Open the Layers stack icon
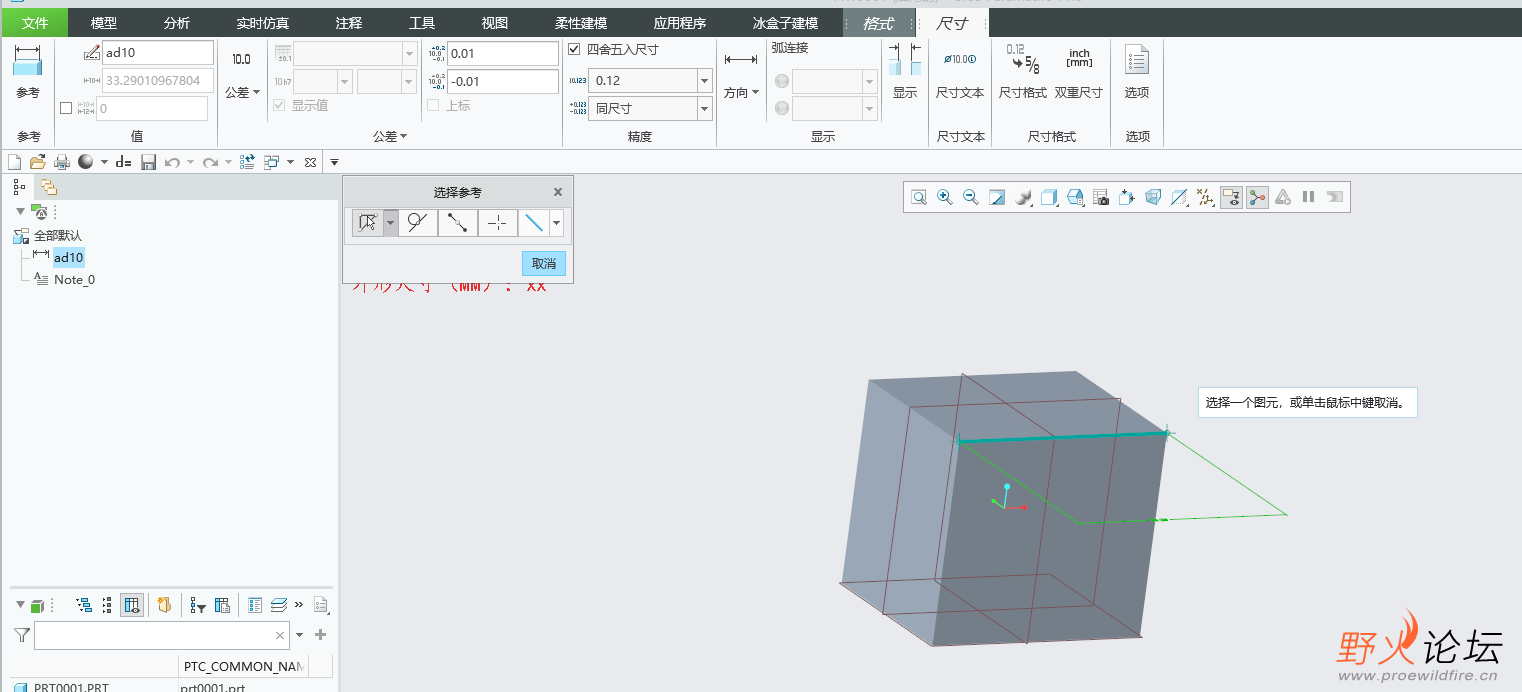This screenshot has height=692, width=1522. [279, 605]
